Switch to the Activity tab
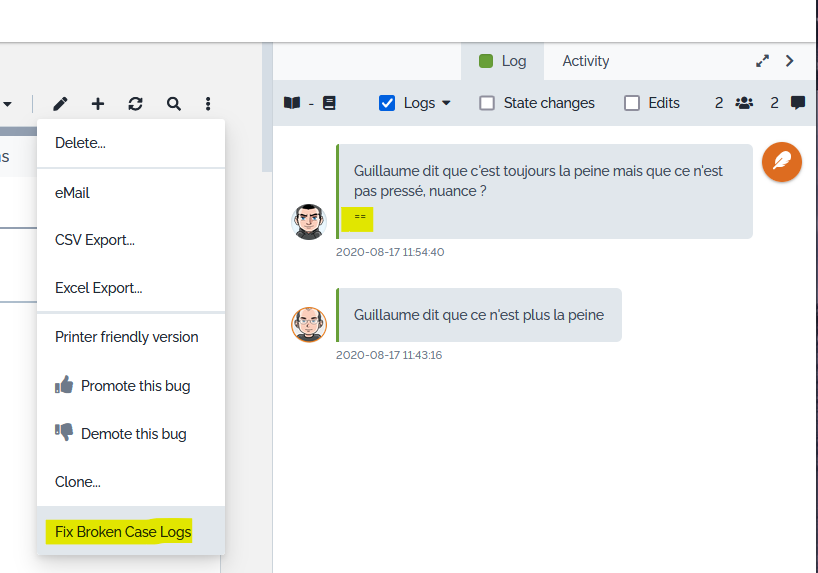818x573 pixels. click(x=585, y=61)
